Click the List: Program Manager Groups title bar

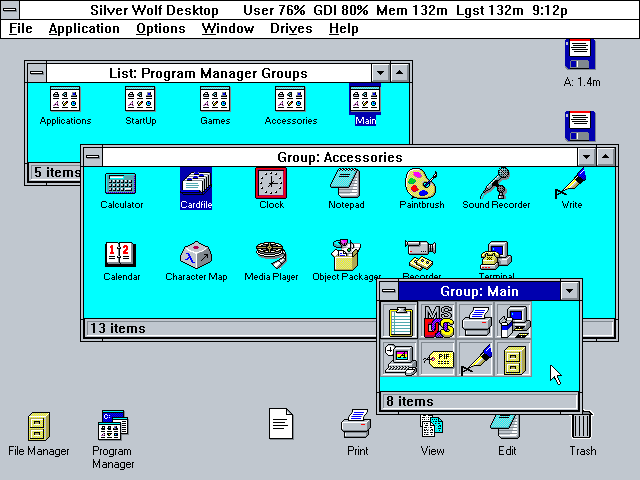(x=209, y=73)
